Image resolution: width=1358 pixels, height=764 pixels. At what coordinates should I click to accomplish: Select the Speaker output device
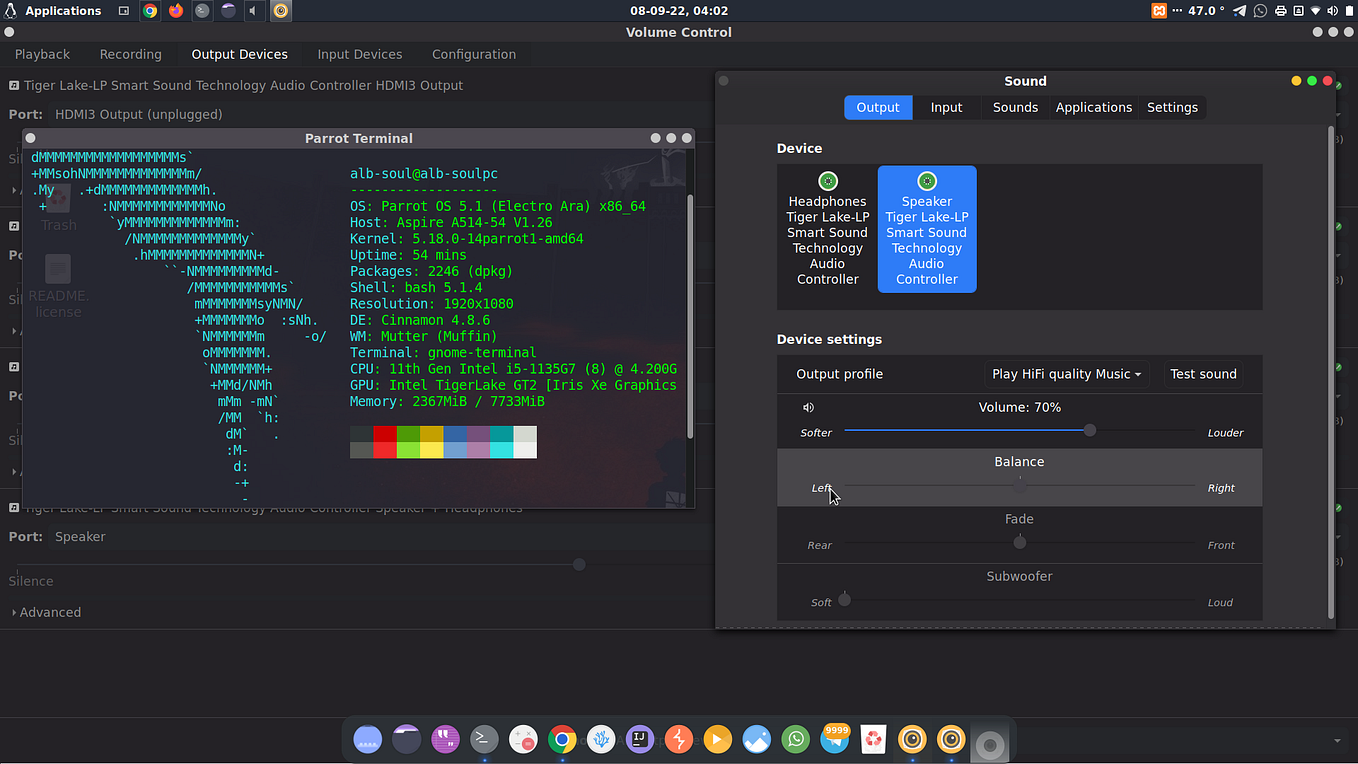point(926,230)
